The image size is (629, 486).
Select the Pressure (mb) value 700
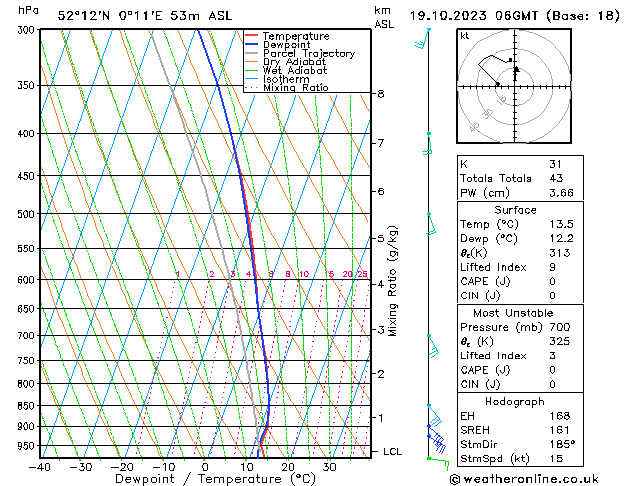point(560,327)
